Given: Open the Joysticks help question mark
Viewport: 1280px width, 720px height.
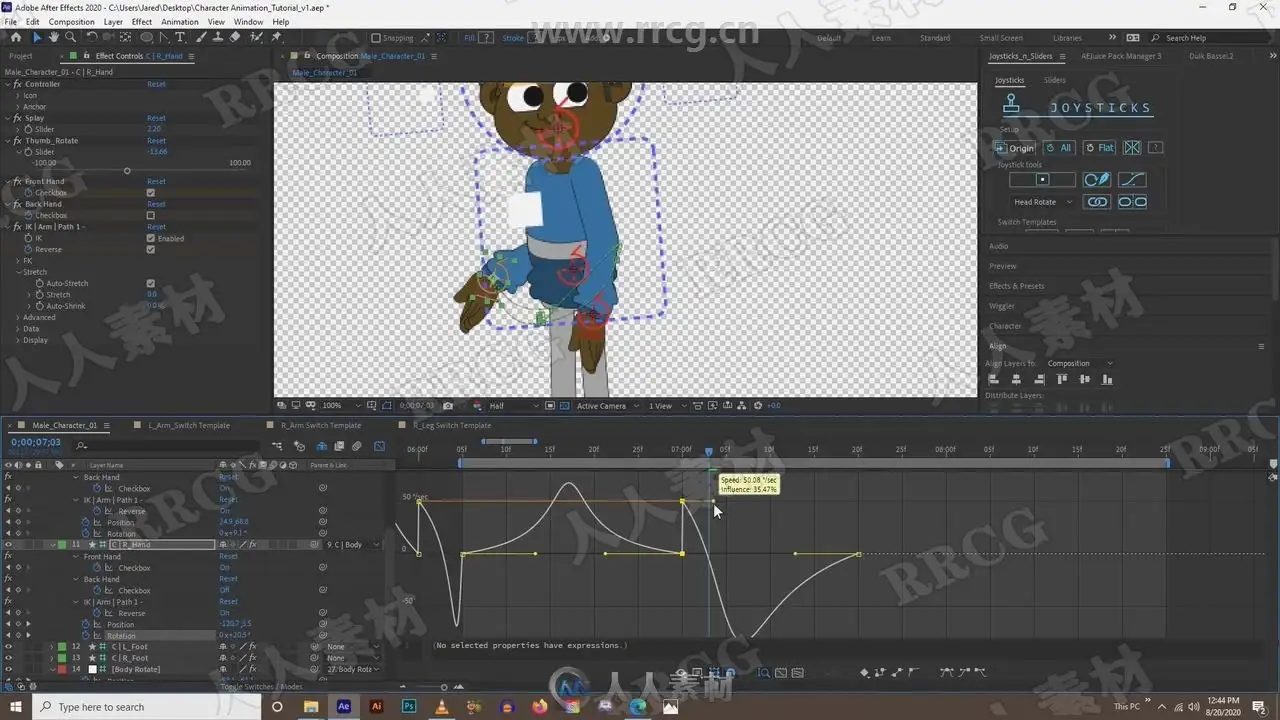Looking at the screenshot, I should [x=1155, y=148].
